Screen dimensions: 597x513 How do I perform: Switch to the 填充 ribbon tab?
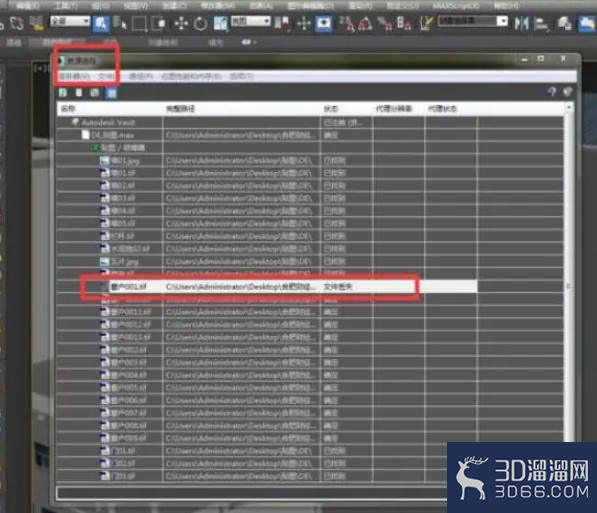point(215,42)
